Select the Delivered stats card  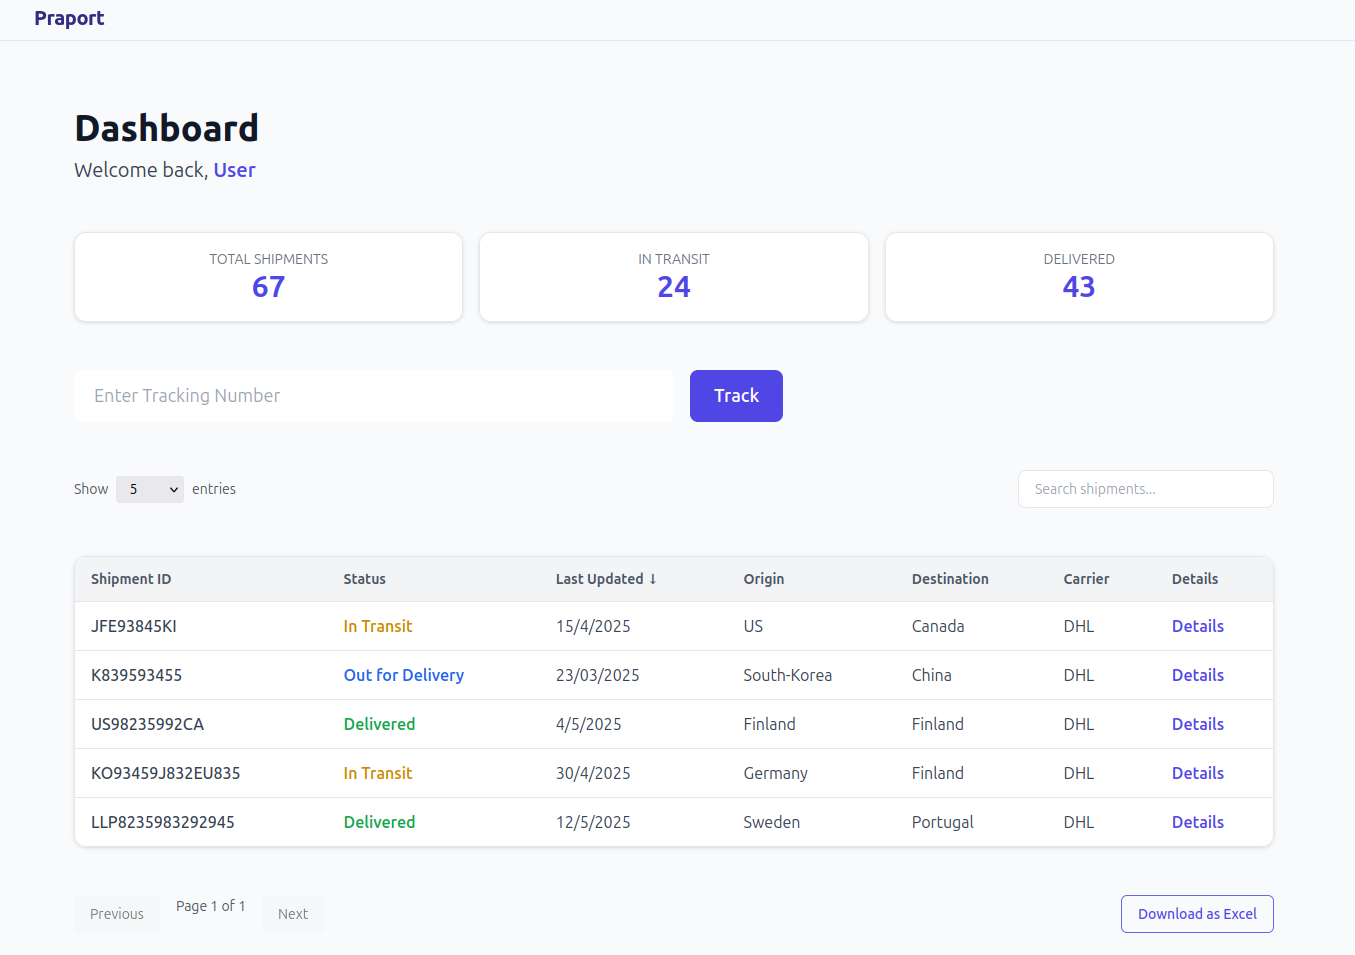1079,276
